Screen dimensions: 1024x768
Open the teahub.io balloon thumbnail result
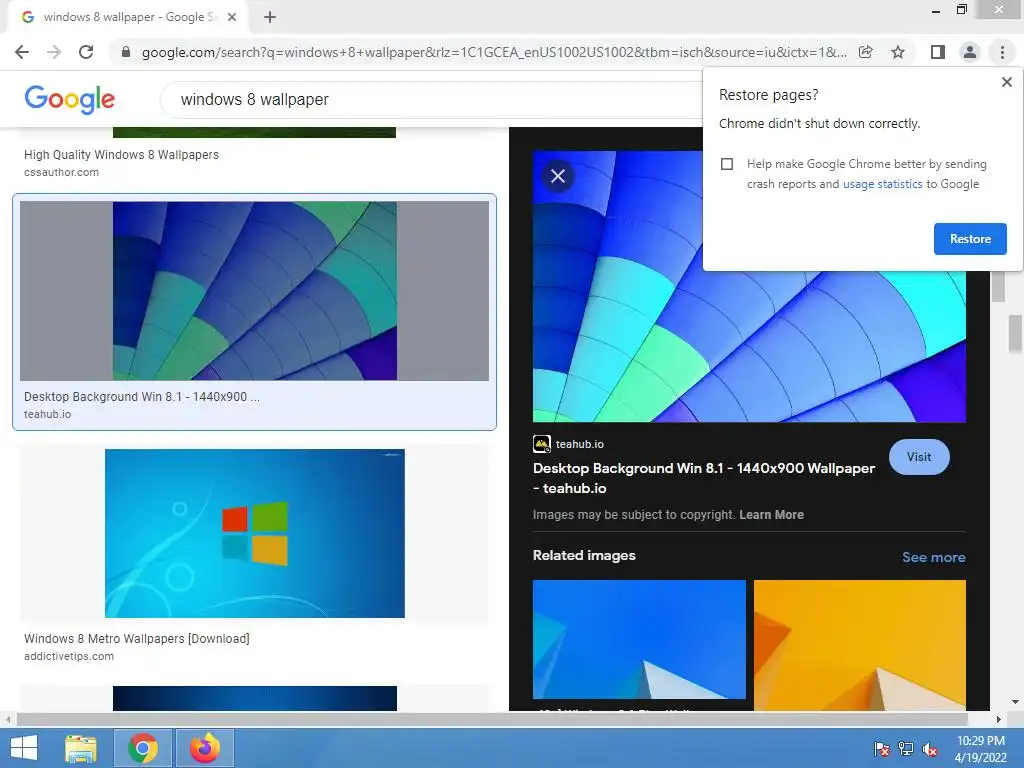(x=255, y=291)
